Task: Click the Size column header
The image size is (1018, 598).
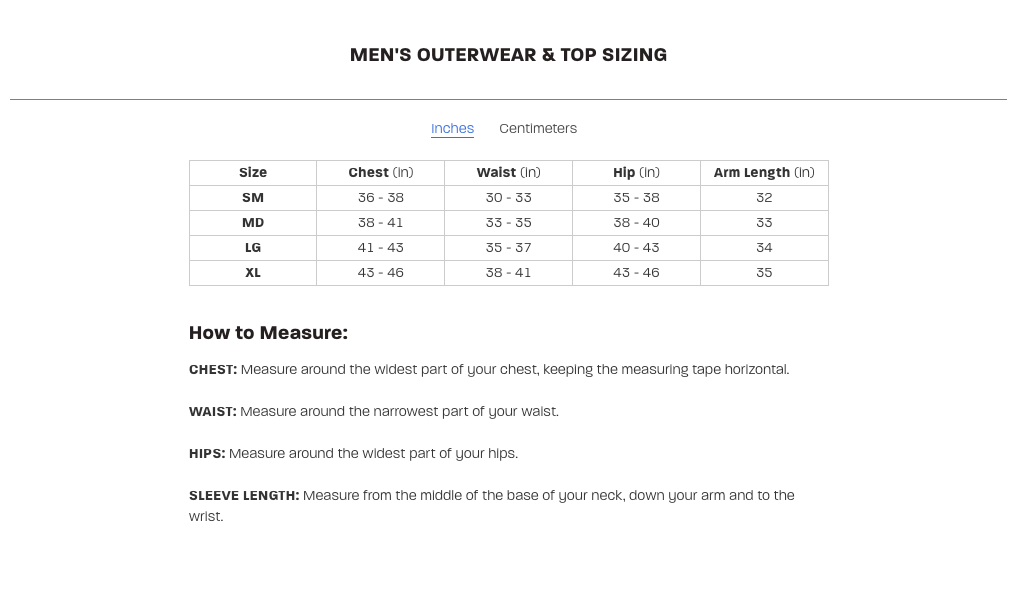Action: [253, 172]
